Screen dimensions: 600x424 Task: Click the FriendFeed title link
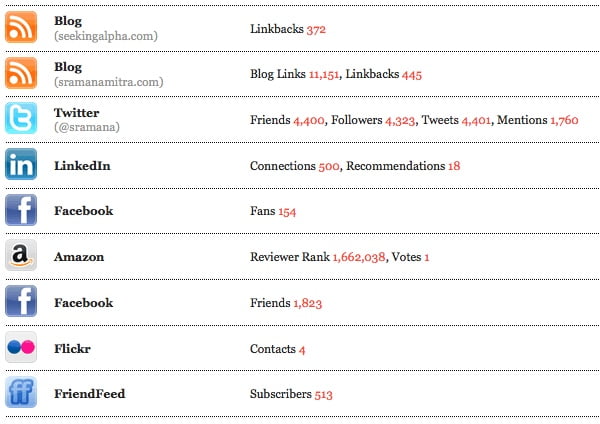pyautogui.click(x=90, y=394)
